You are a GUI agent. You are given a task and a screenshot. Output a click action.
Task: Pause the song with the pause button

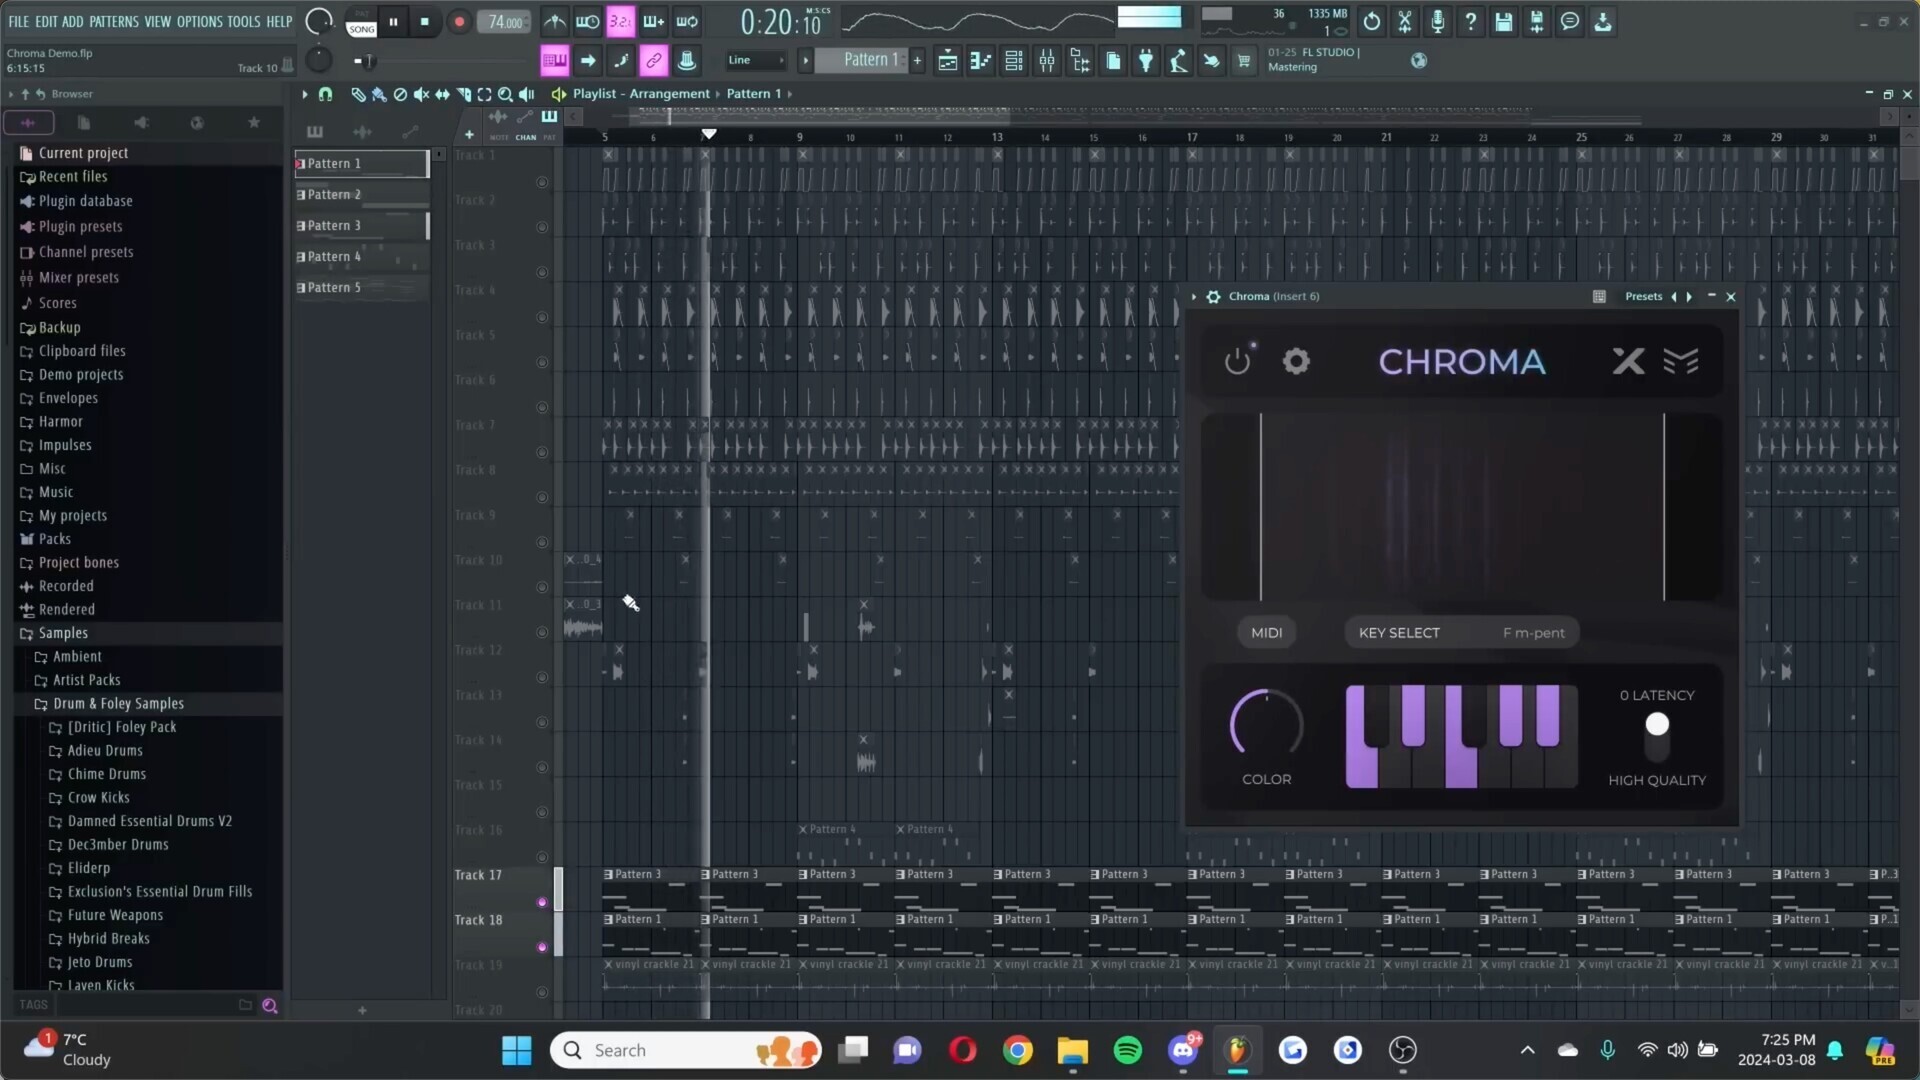tap(393, 21)
